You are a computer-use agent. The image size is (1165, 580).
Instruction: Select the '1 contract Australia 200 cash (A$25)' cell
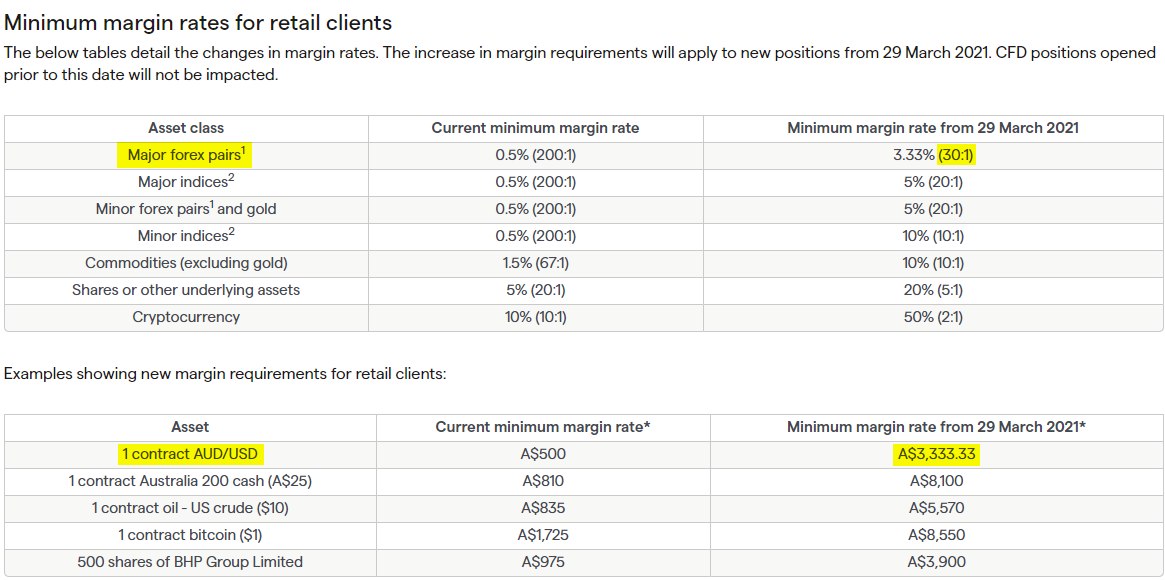coord(190,481)
